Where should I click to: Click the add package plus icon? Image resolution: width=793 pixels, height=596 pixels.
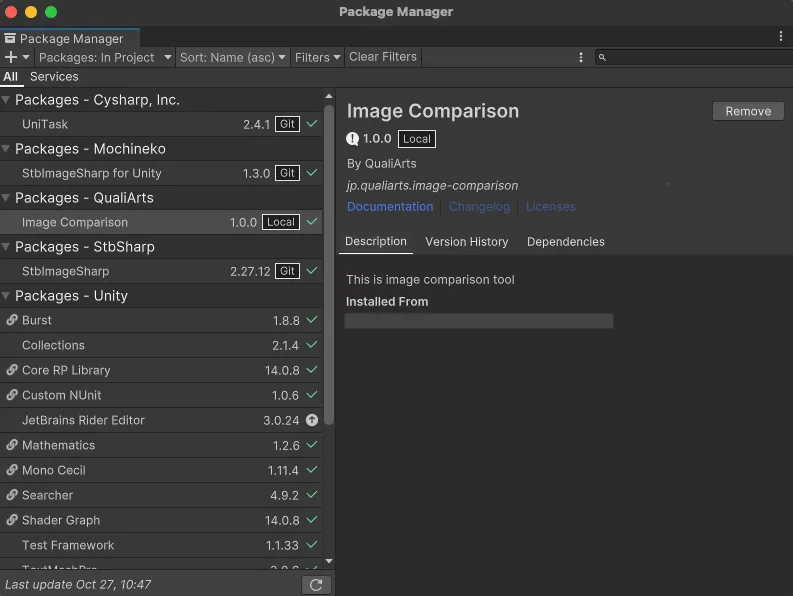click(x=12, y=57)
